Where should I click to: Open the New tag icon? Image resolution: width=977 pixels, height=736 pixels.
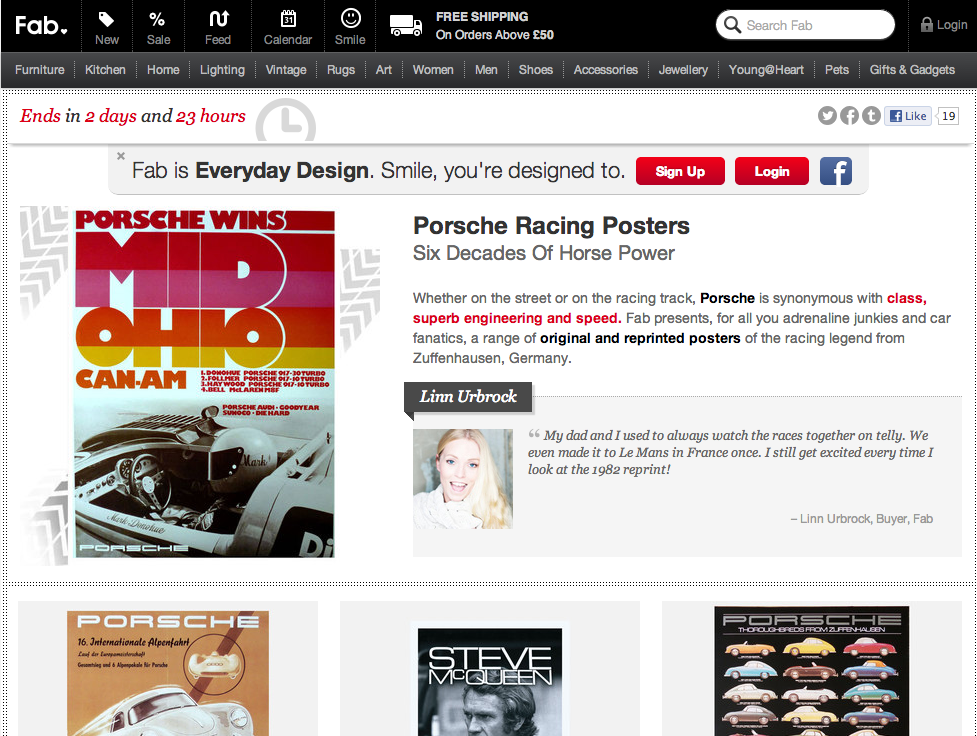click(x=107, y=19)
